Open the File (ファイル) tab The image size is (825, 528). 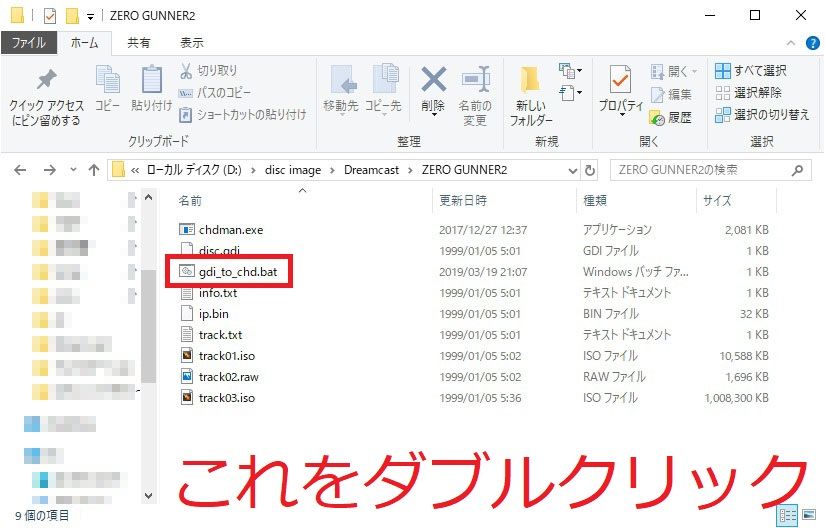28,43
